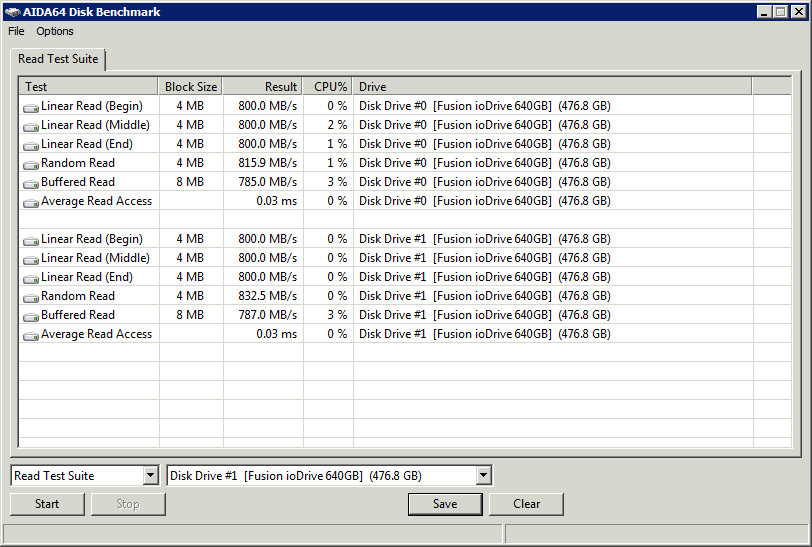Click disk icon of Drive #1 Average Read Access

tap(31, 336)
